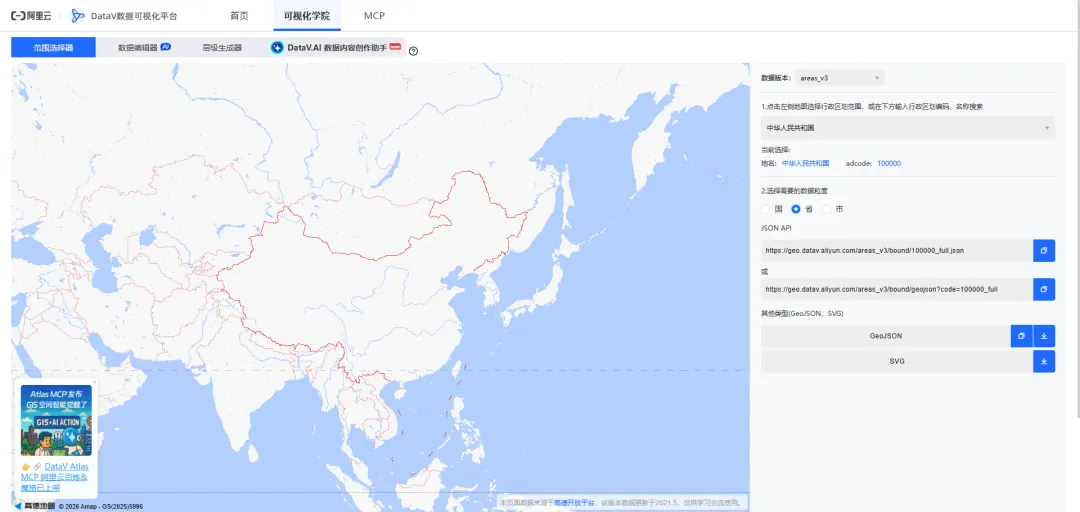Open the 首页 home tab

(239, 16)
